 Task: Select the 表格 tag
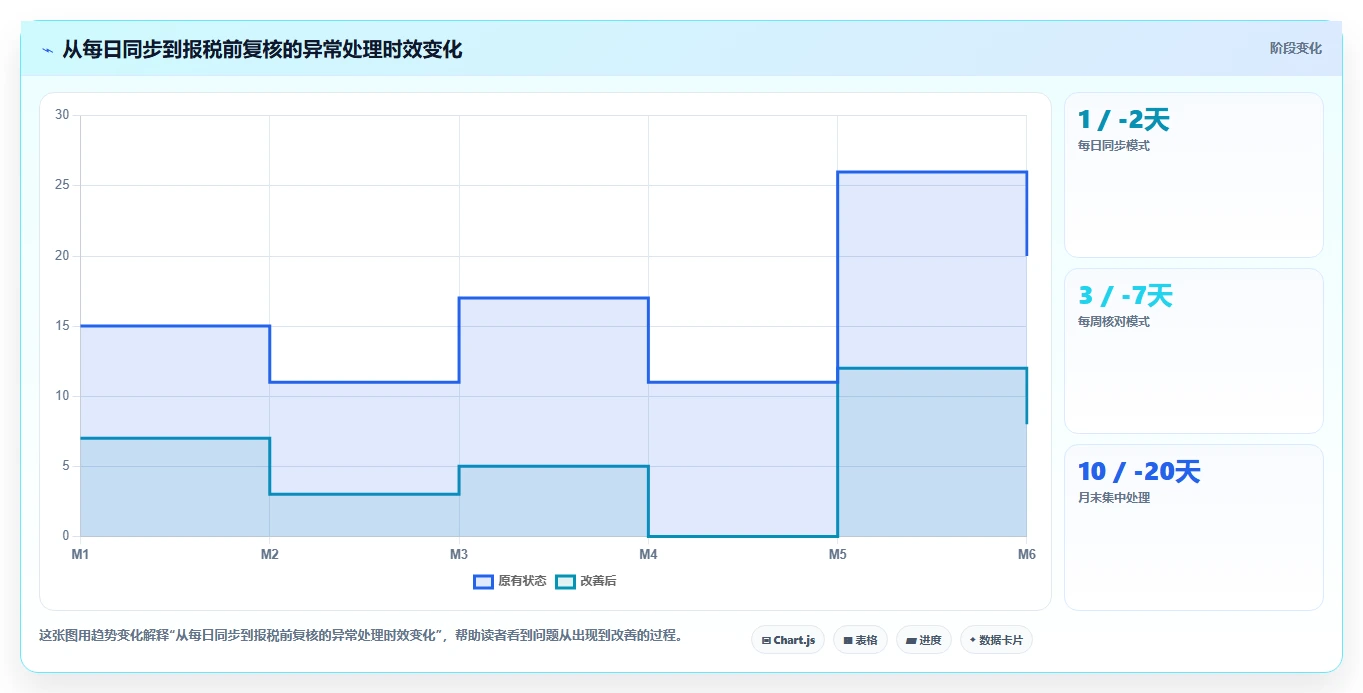point(860,640)
